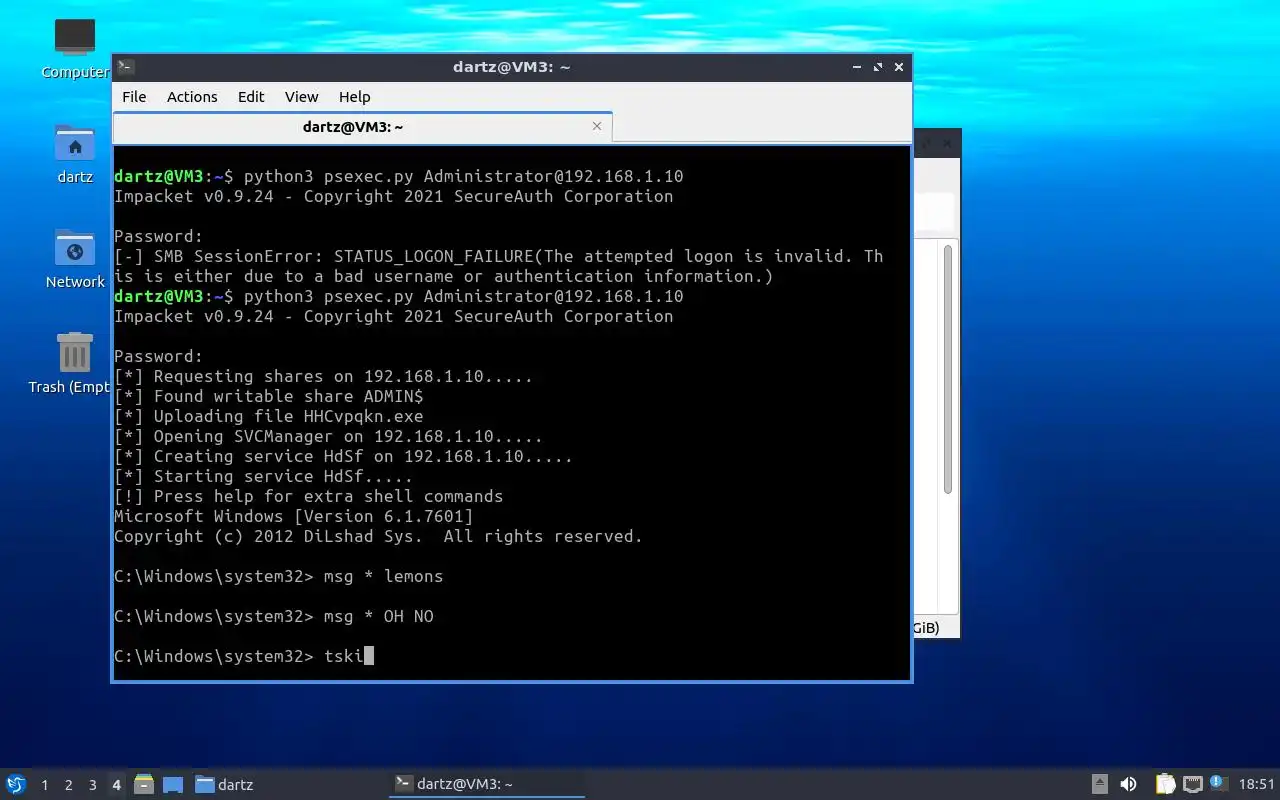Image resolution: width=1280 pixels, height=800 pixels.
Task: Click the show desktop panel icon
Action: point(172,784)
